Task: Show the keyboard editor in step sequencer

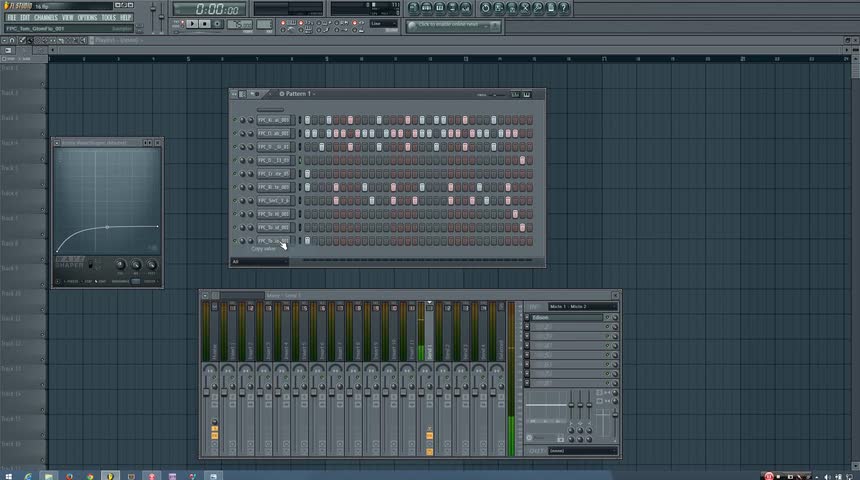Action: click(526, 94)
